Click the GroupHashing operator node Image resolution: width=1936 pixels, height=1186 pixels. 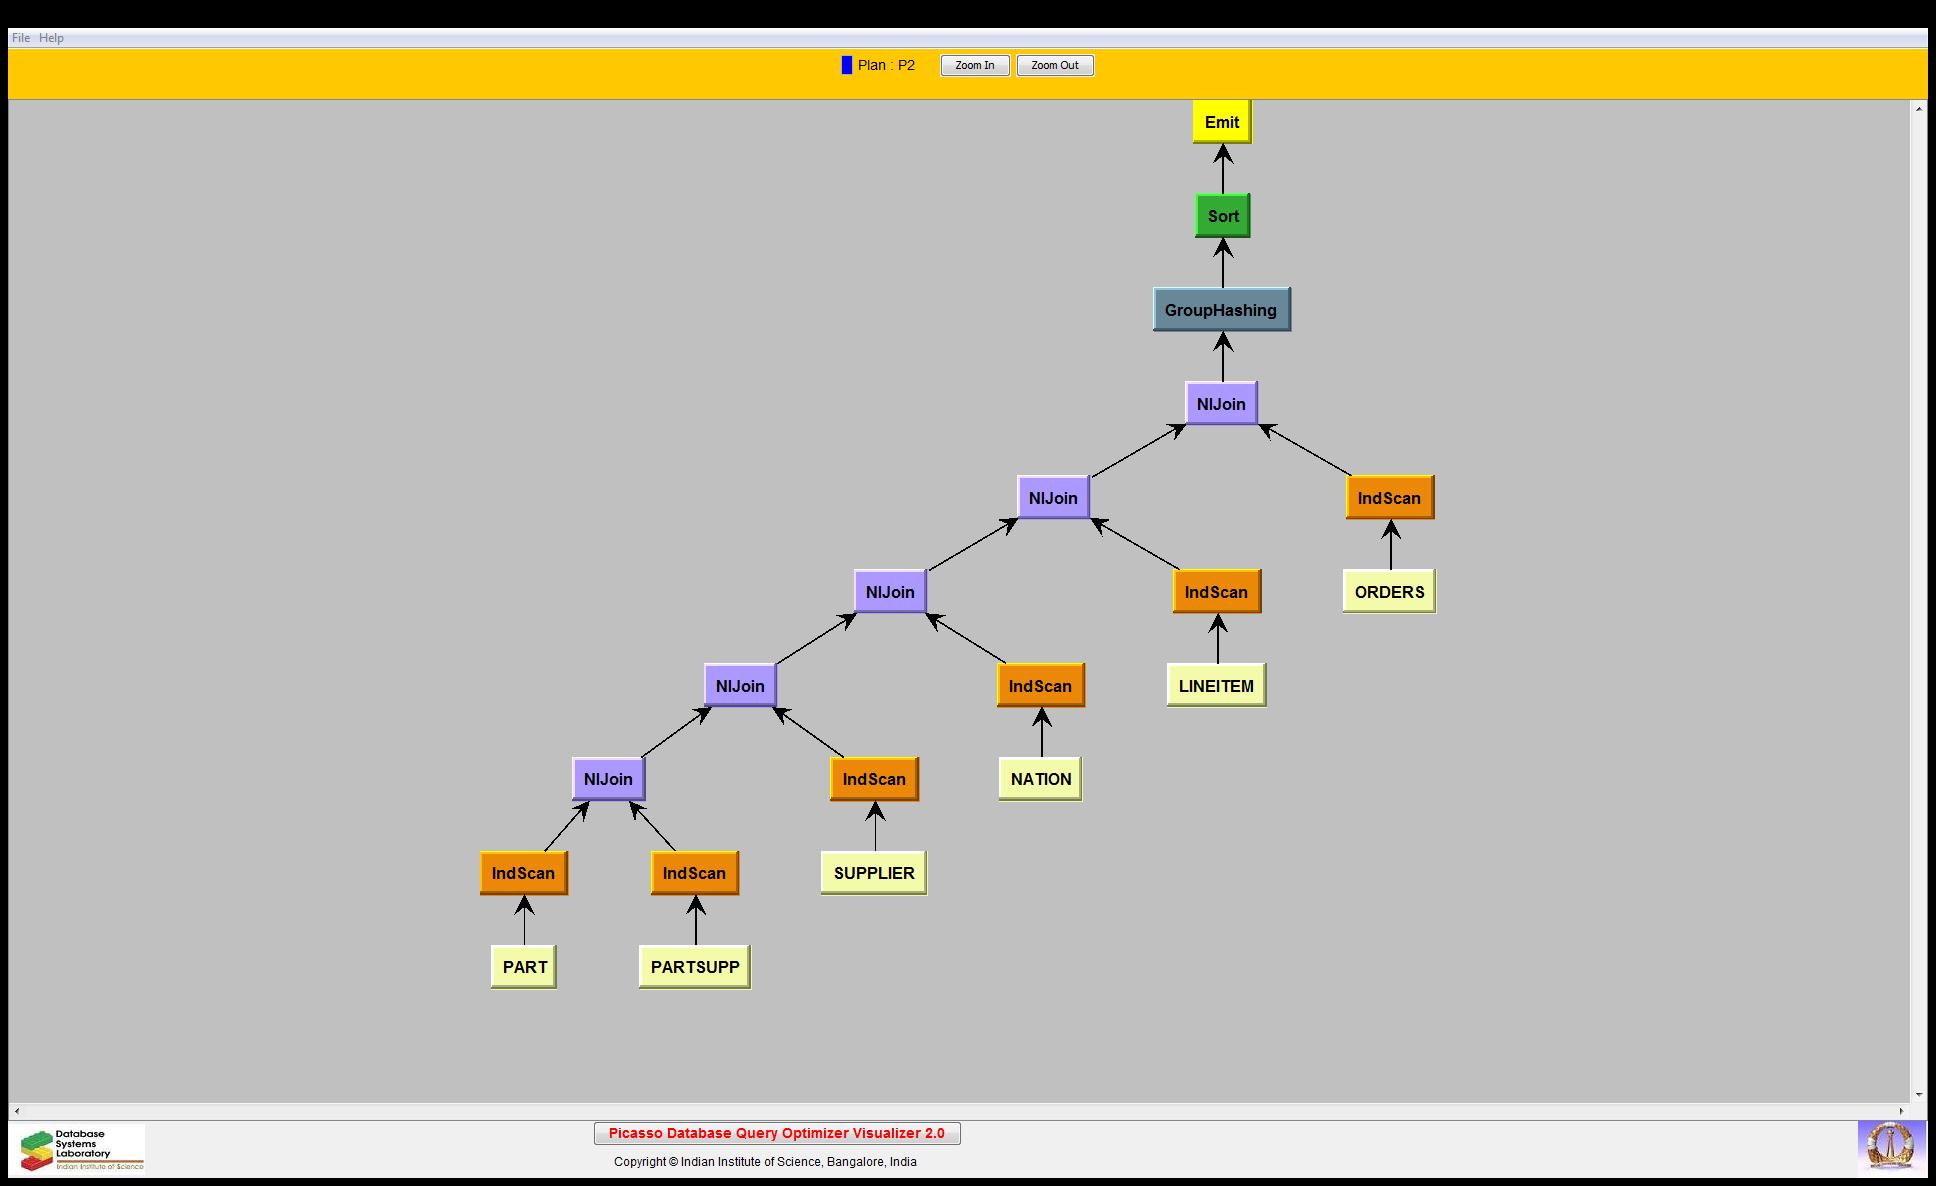coord(1221,310)
